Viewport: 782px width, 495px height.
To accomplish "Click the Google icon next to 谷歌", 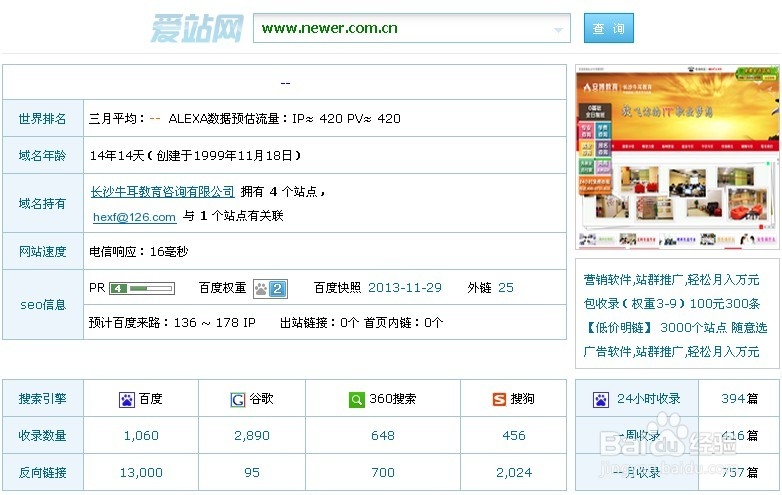I will coord(237,399).
